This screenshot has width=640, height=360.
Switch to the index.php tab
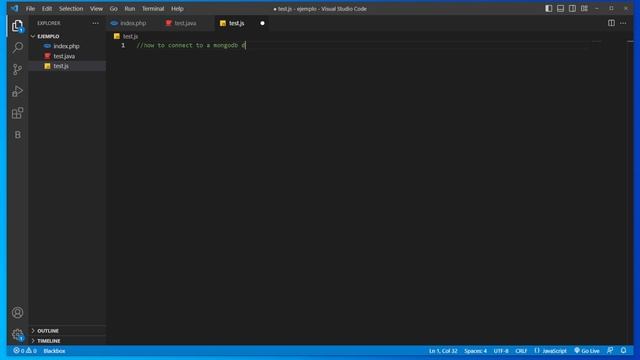click(133, 23)
